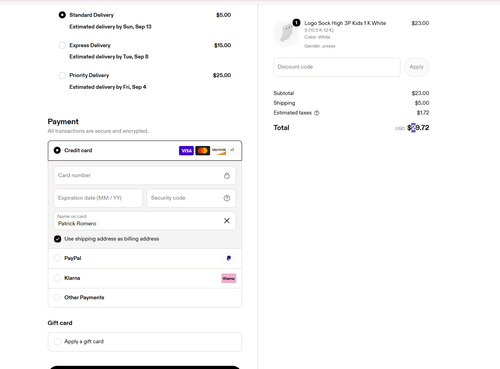This screenshot has width=500, height=369.
Task: Click the Discover card logo
Action: click(x=219, y=151)
